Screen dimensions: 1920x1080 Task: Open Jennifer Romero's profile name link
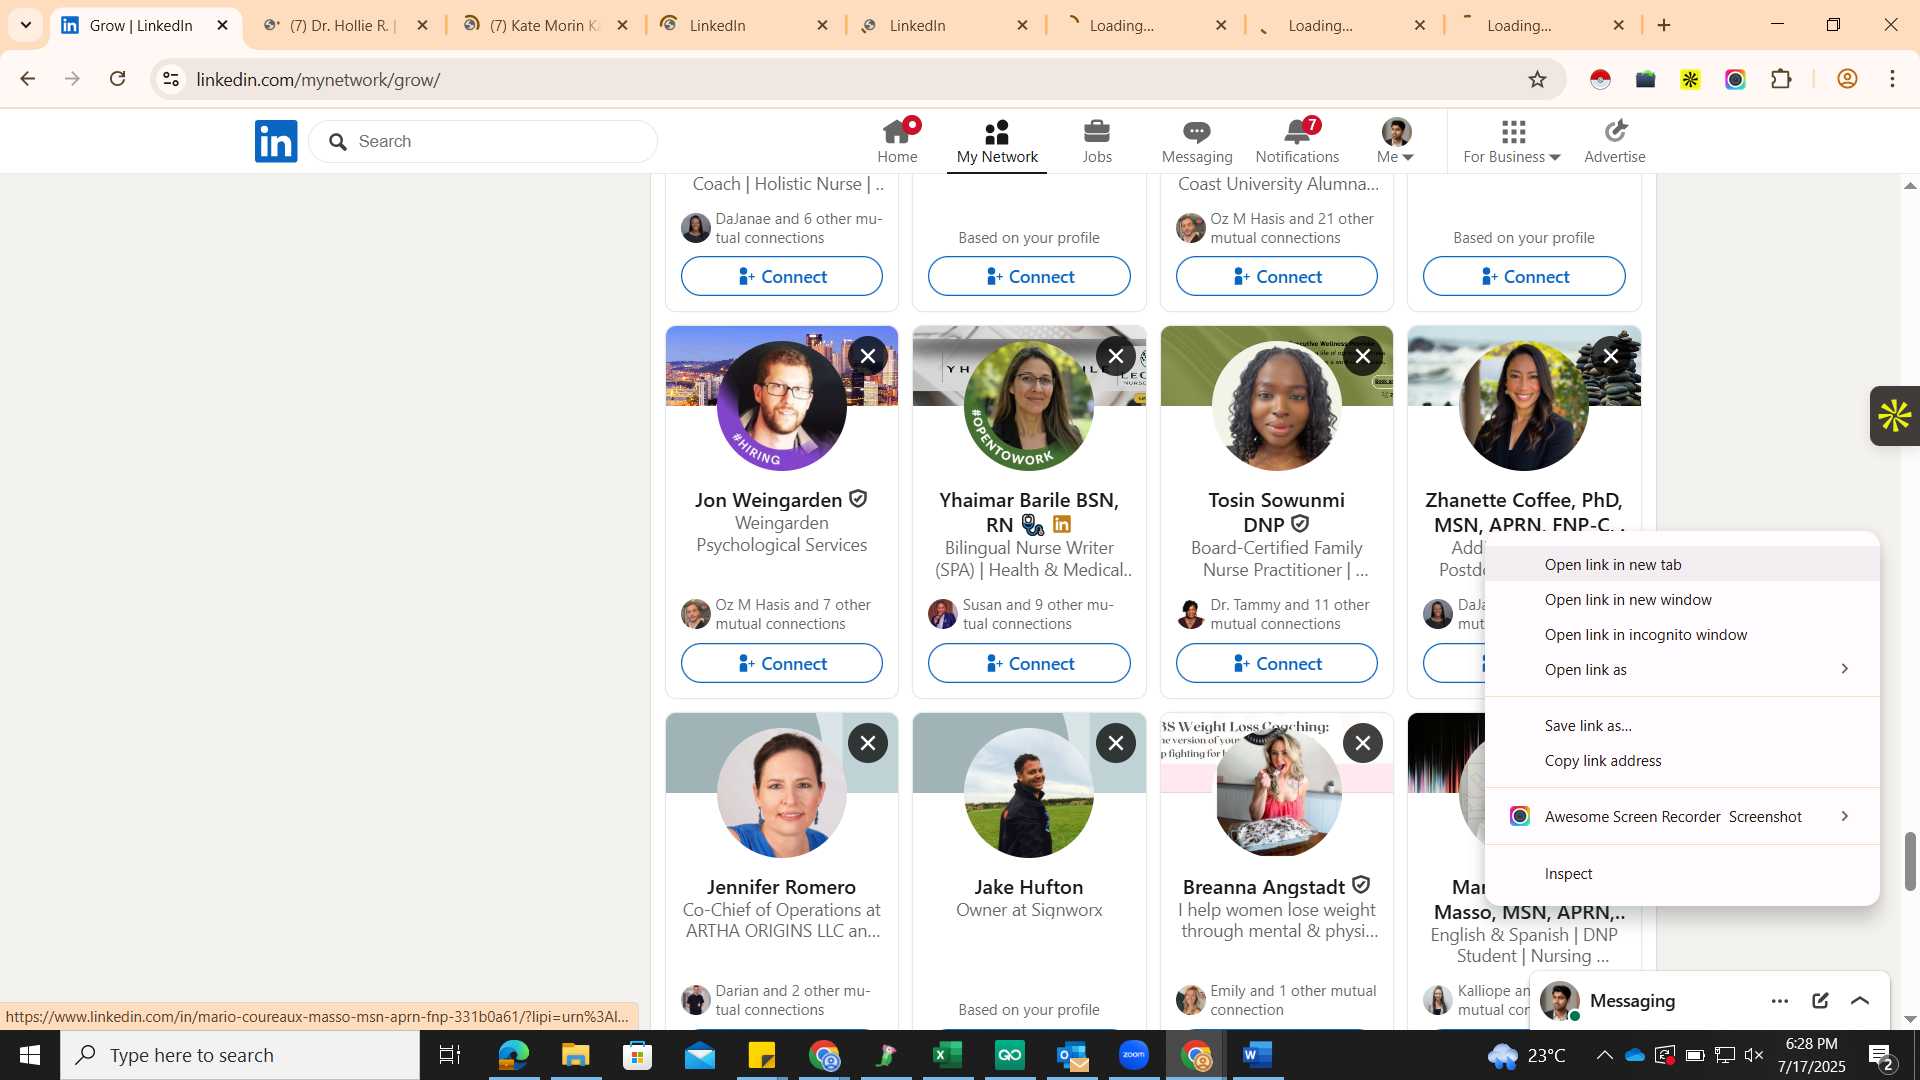coord(781,887)
